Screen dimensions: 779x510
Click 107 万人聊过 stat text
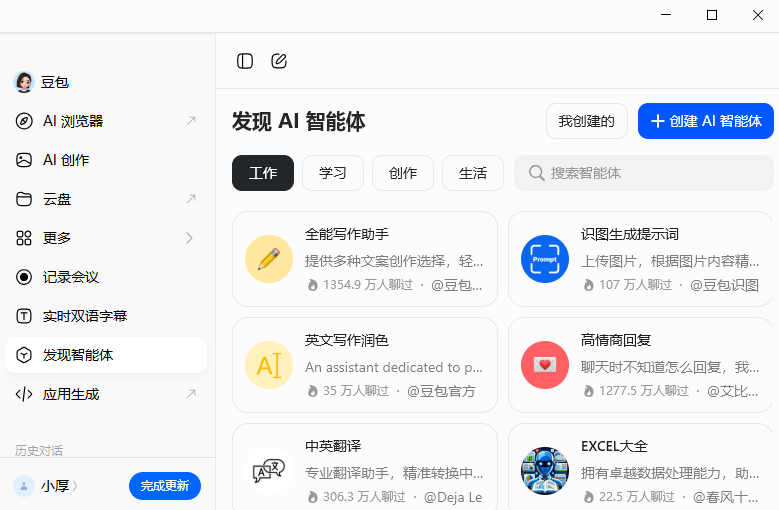coord(635,285)
